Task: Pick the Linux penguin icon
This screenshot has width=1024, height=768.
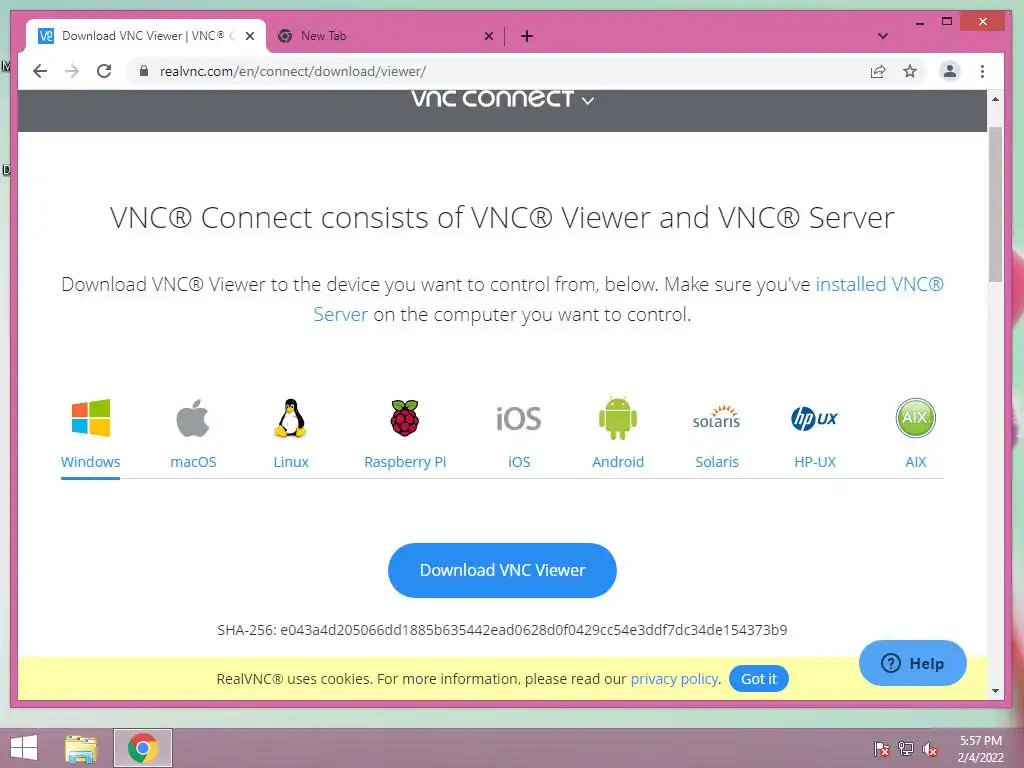Action: (x=290, y=418)
